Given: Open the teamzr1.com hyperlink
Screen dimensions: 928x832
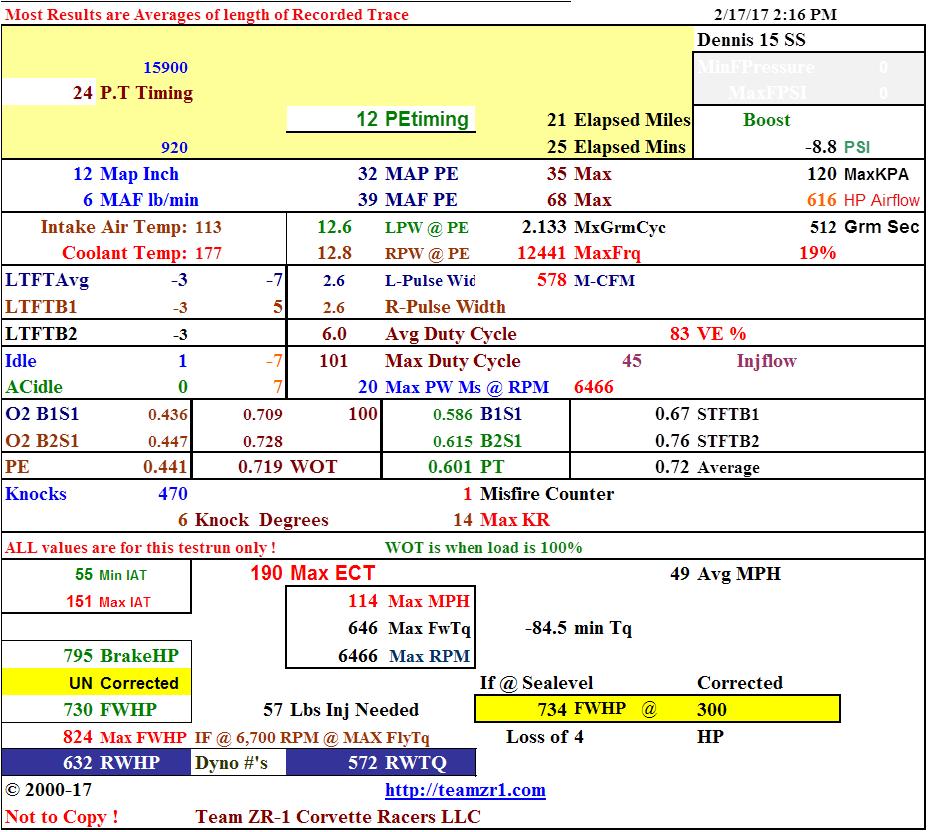Looking at the screenshot, I should pos(465,790).
